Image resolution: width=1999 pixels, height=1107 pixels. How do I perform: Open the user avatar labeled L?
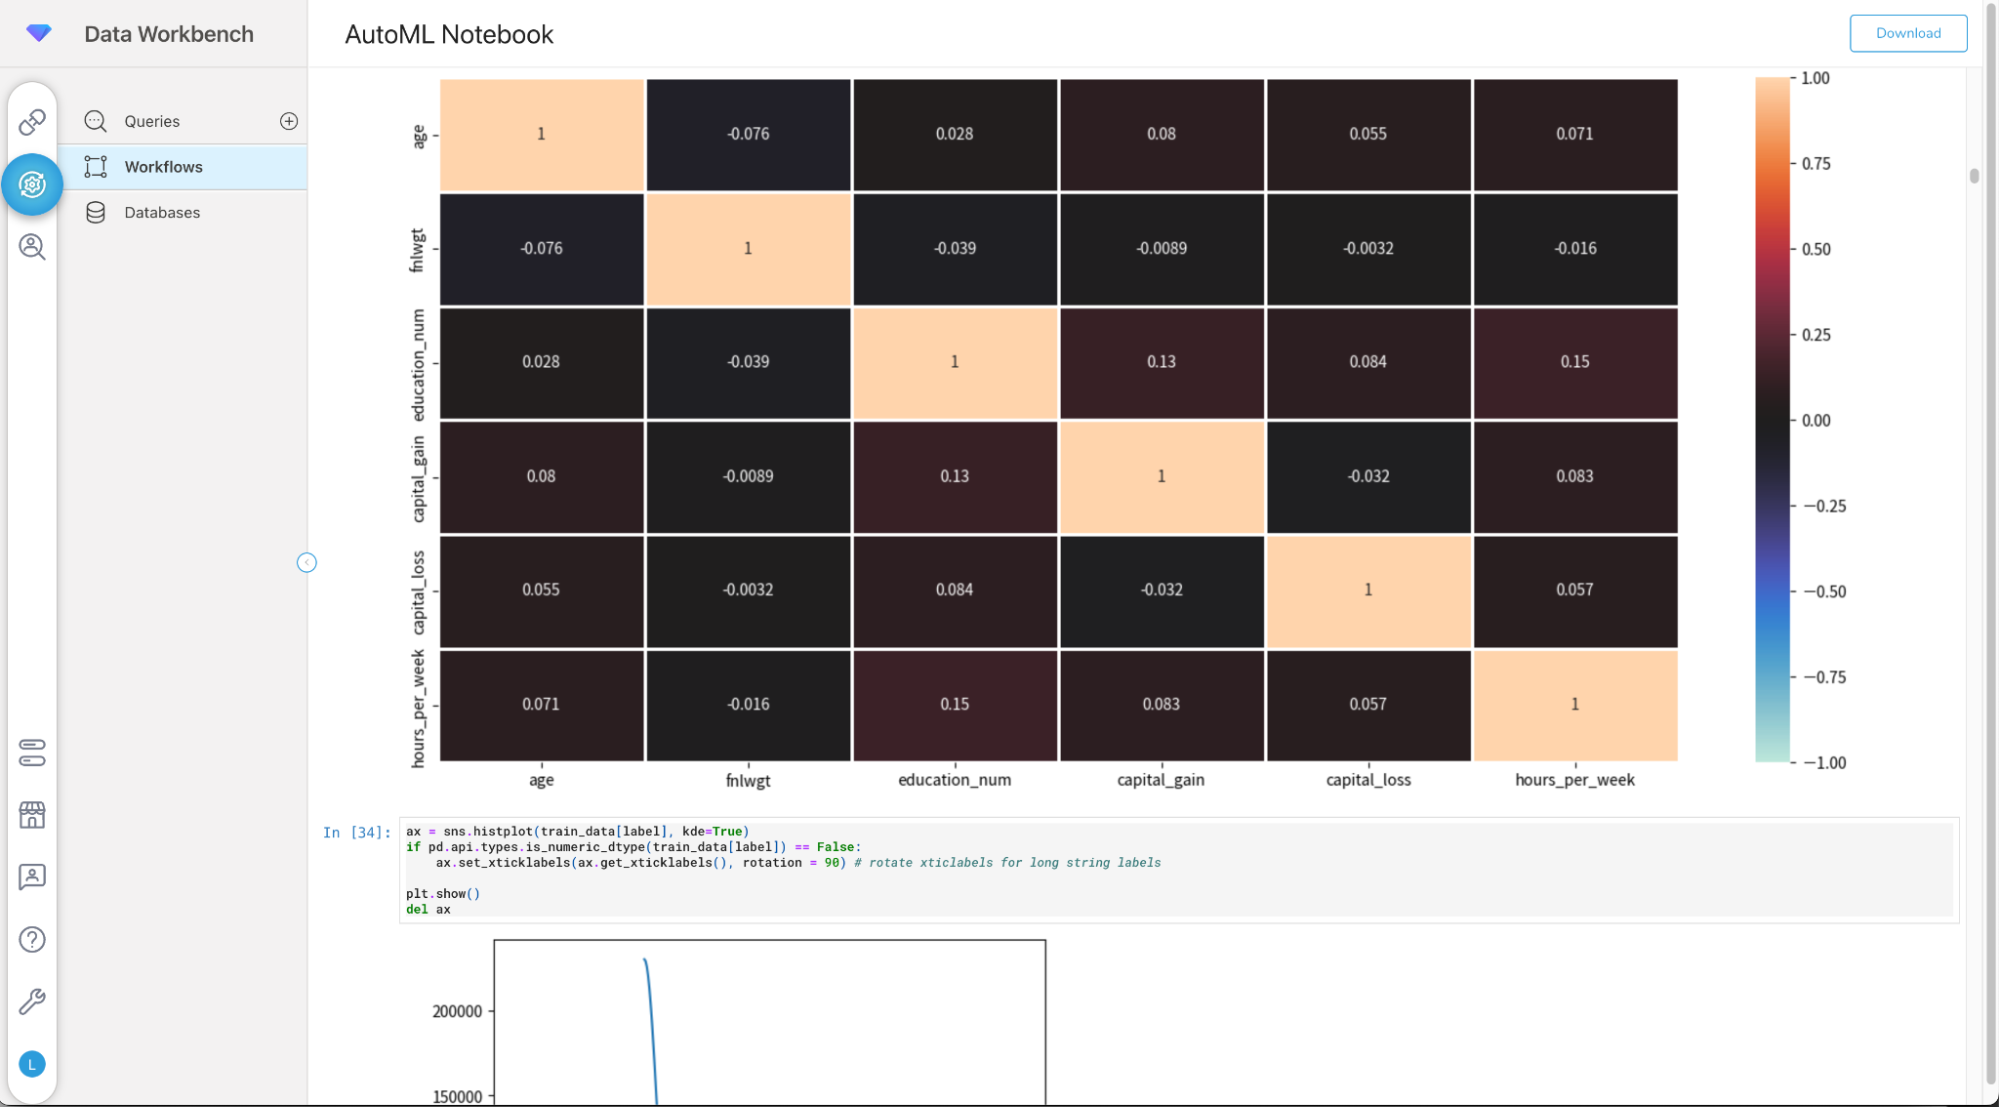tap(32, 1064)
